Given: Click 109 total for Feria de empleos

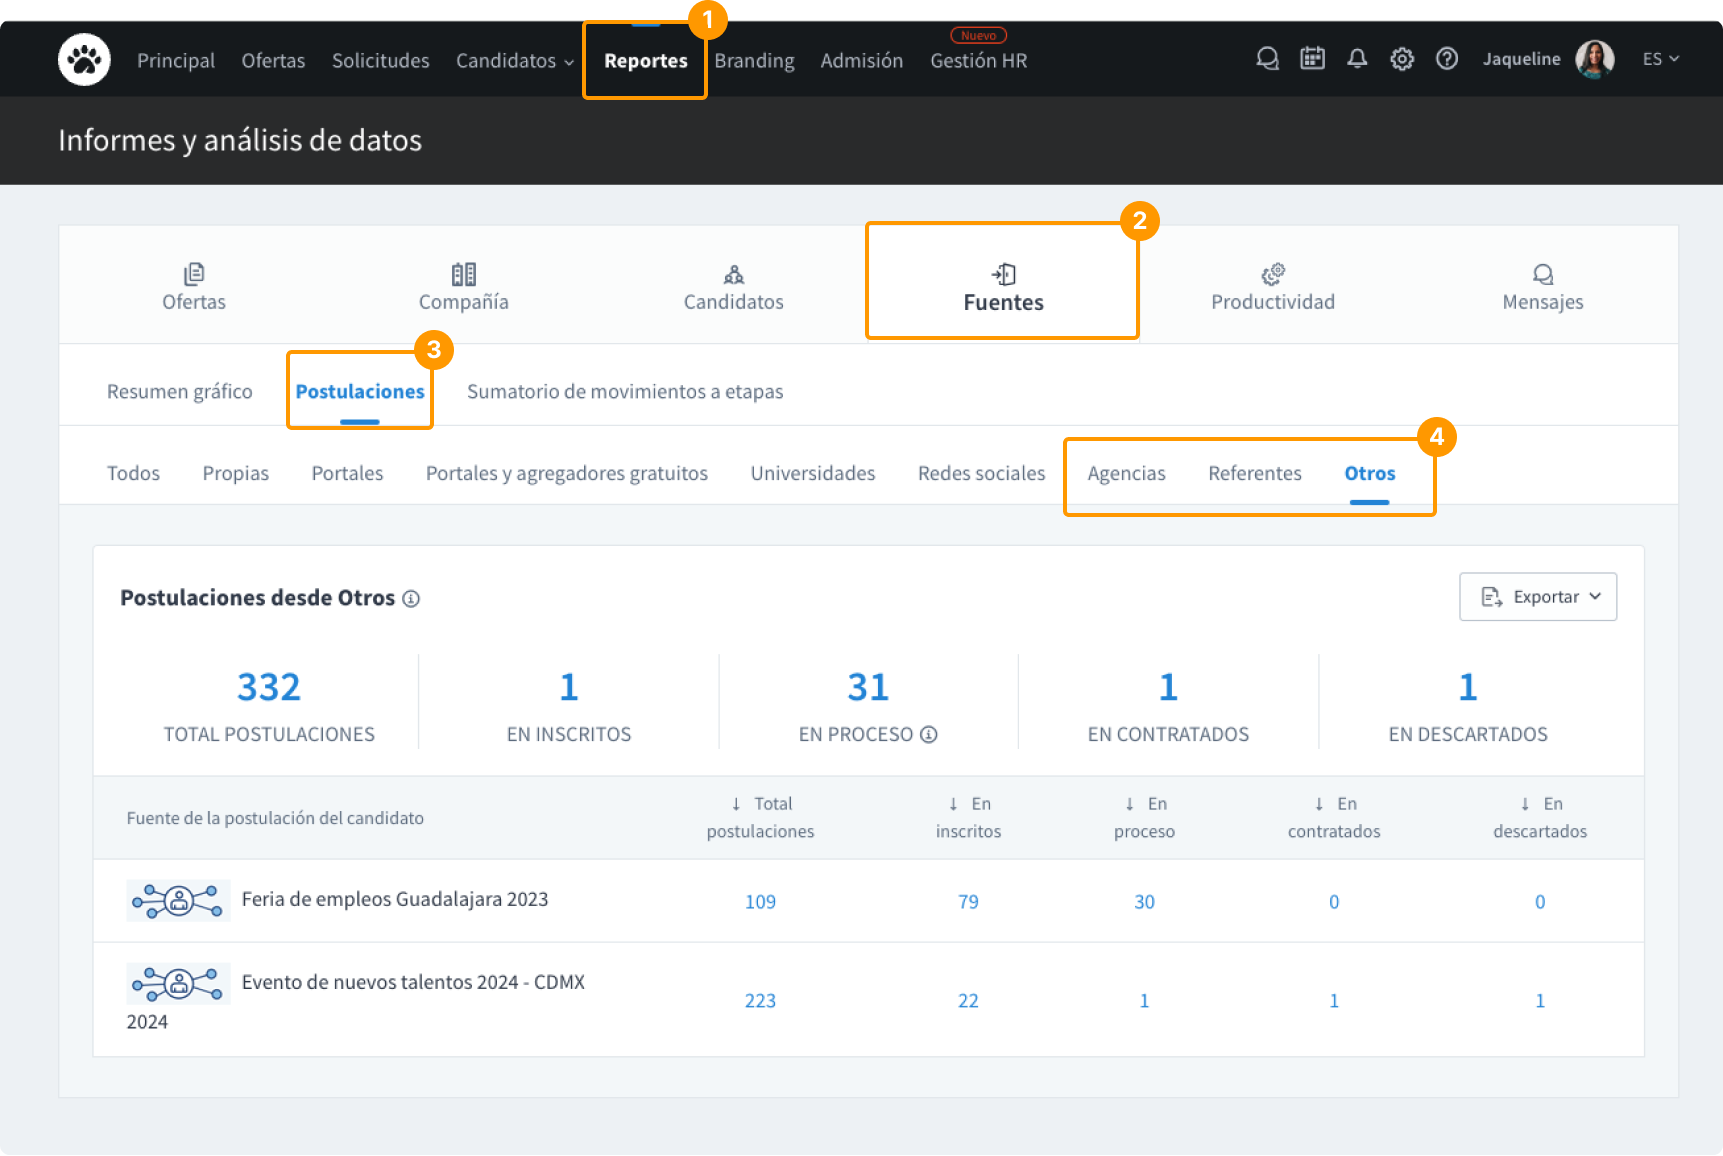Looking at the screenshot, I should coord(760,902).
